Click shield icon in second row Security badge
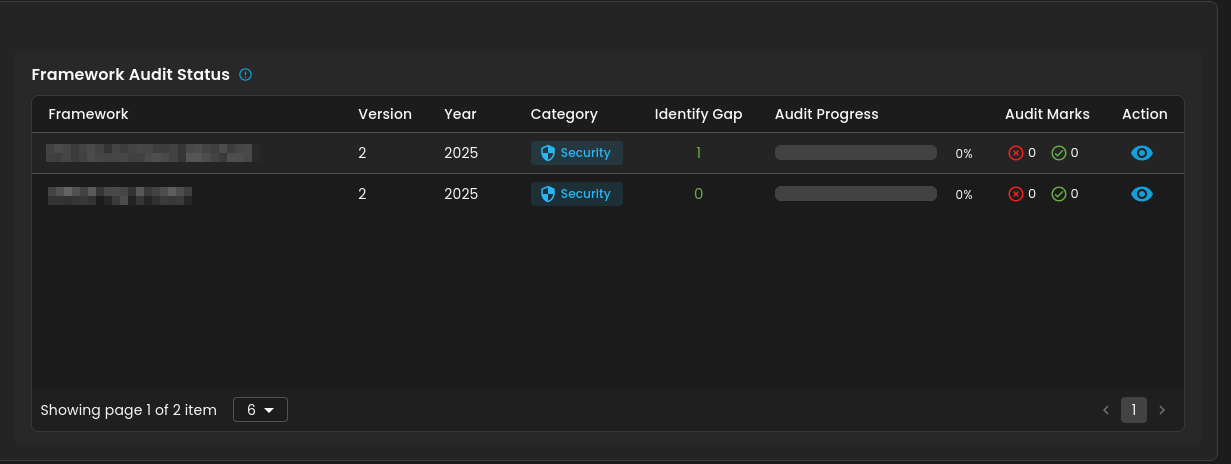 [547, 194]
